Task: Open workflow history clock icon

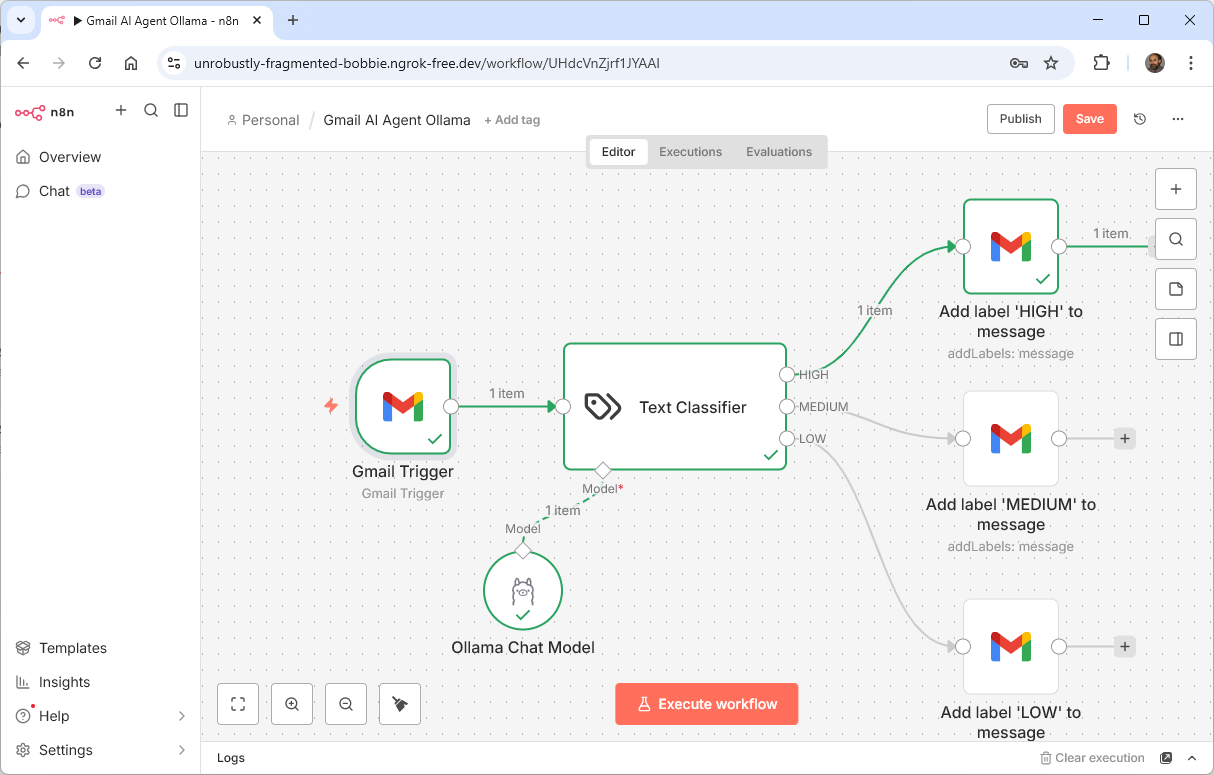Action: tap(1140, 119)
